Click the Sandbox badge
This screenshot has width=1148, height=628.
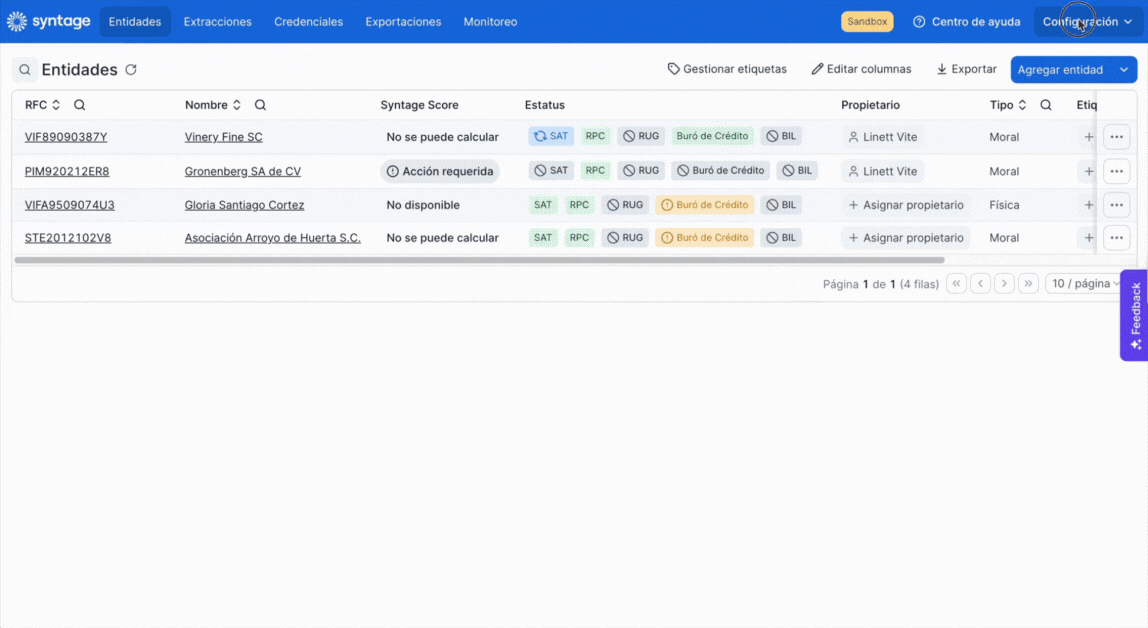point(867,21)
